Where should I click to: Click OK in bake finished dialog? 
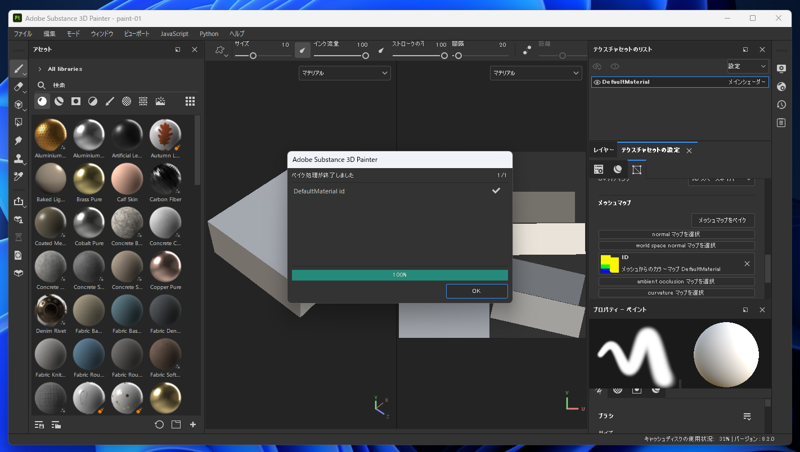pos(477,291)
